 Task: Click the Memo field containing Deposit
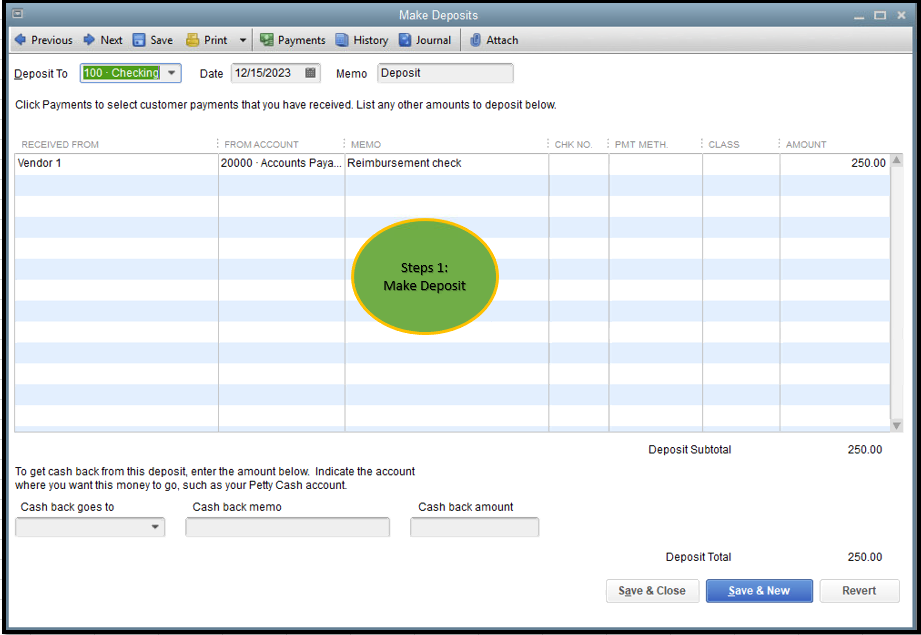pyautogui.click(x=445, y=73)
